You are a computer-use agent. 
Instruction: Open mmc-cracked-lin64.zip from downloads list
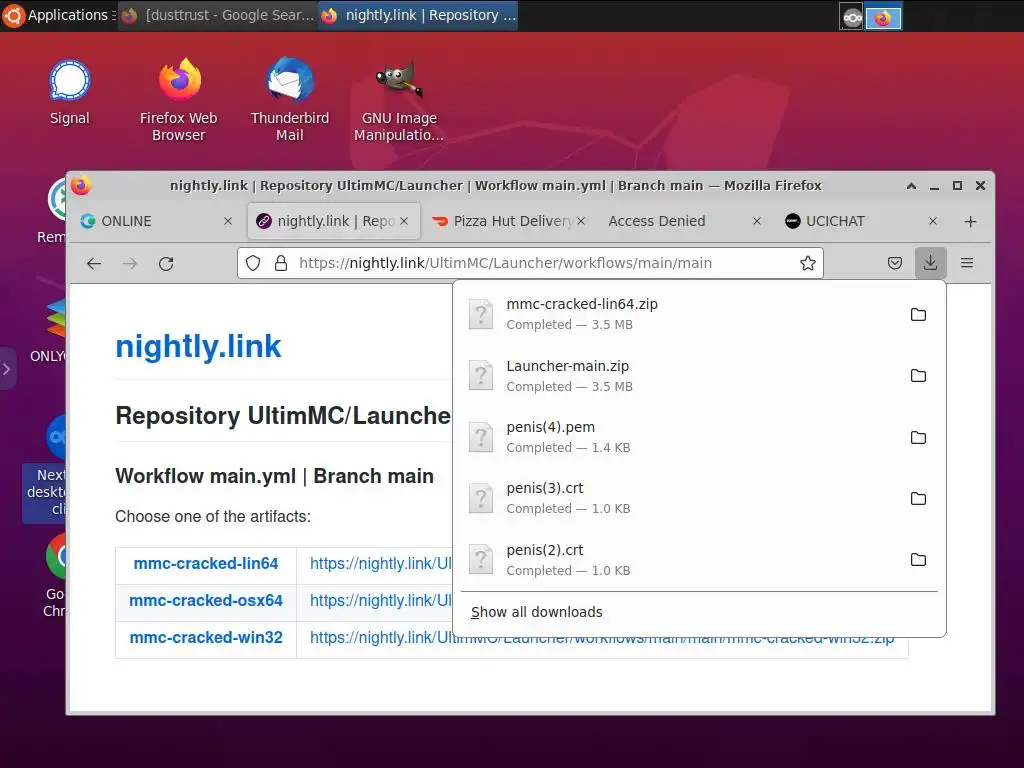pyautogui.click(x=679, y=314)
